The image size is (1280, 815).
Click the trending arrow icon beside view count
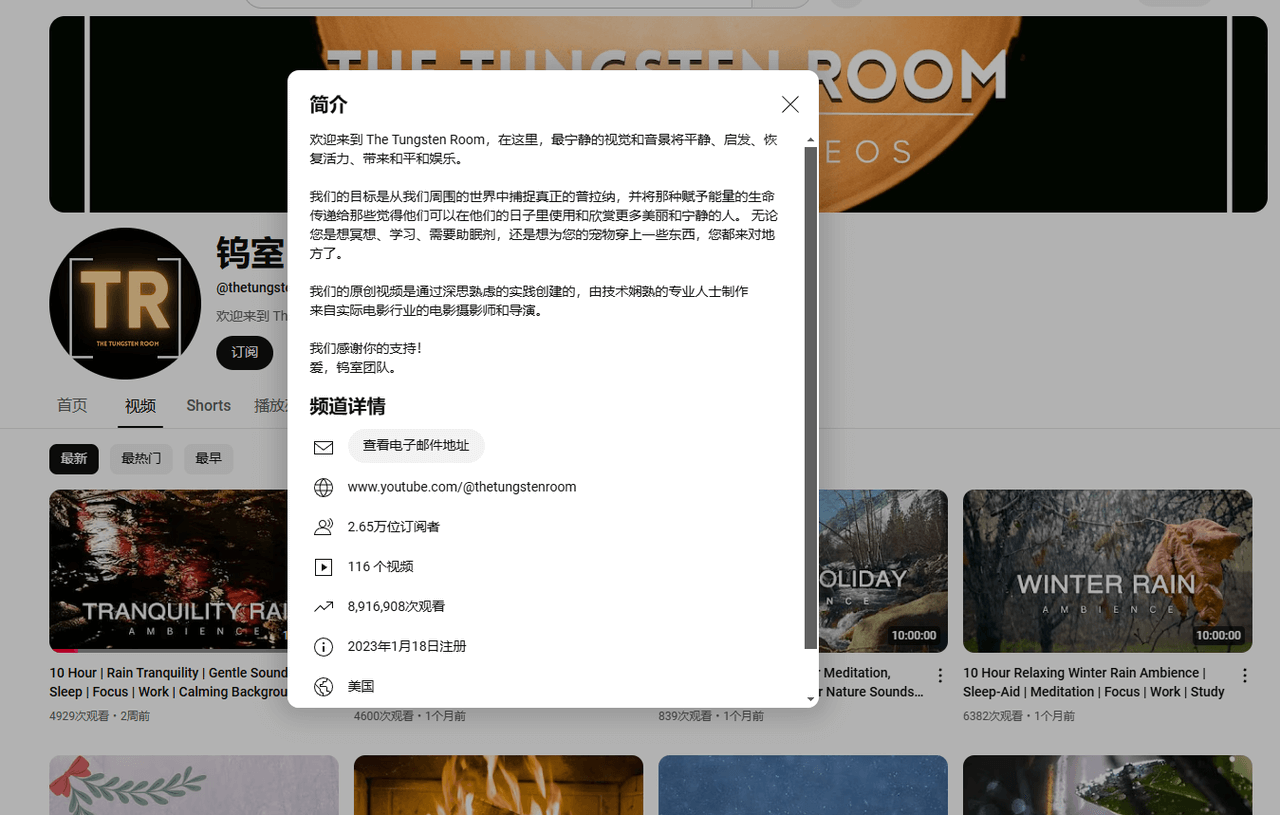pyautogui.click(x=323, y=607)
